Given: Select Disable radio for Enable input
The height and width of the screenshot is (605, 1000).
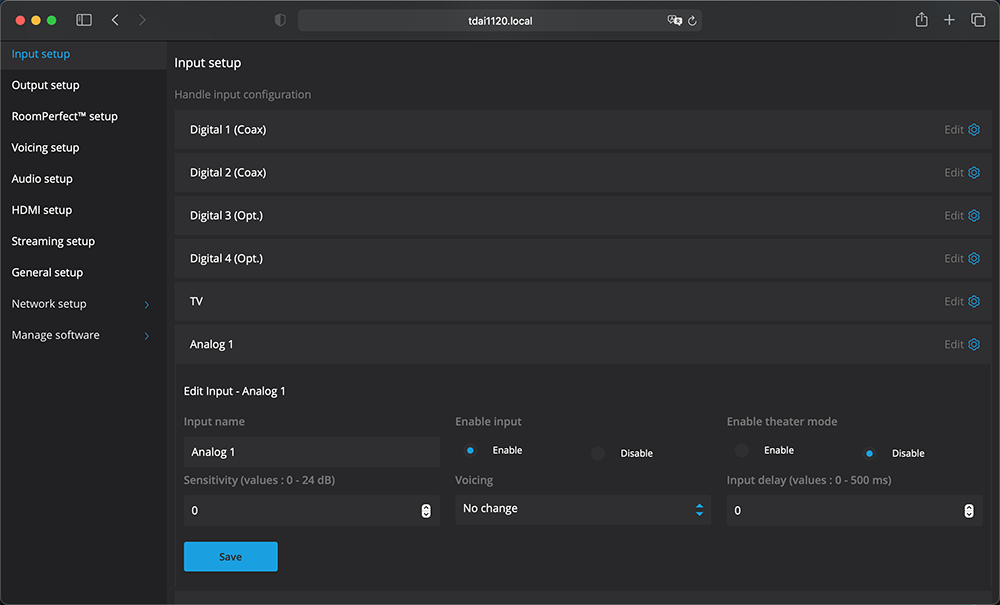Looking at the screenshot, I should tap(598, 453).
